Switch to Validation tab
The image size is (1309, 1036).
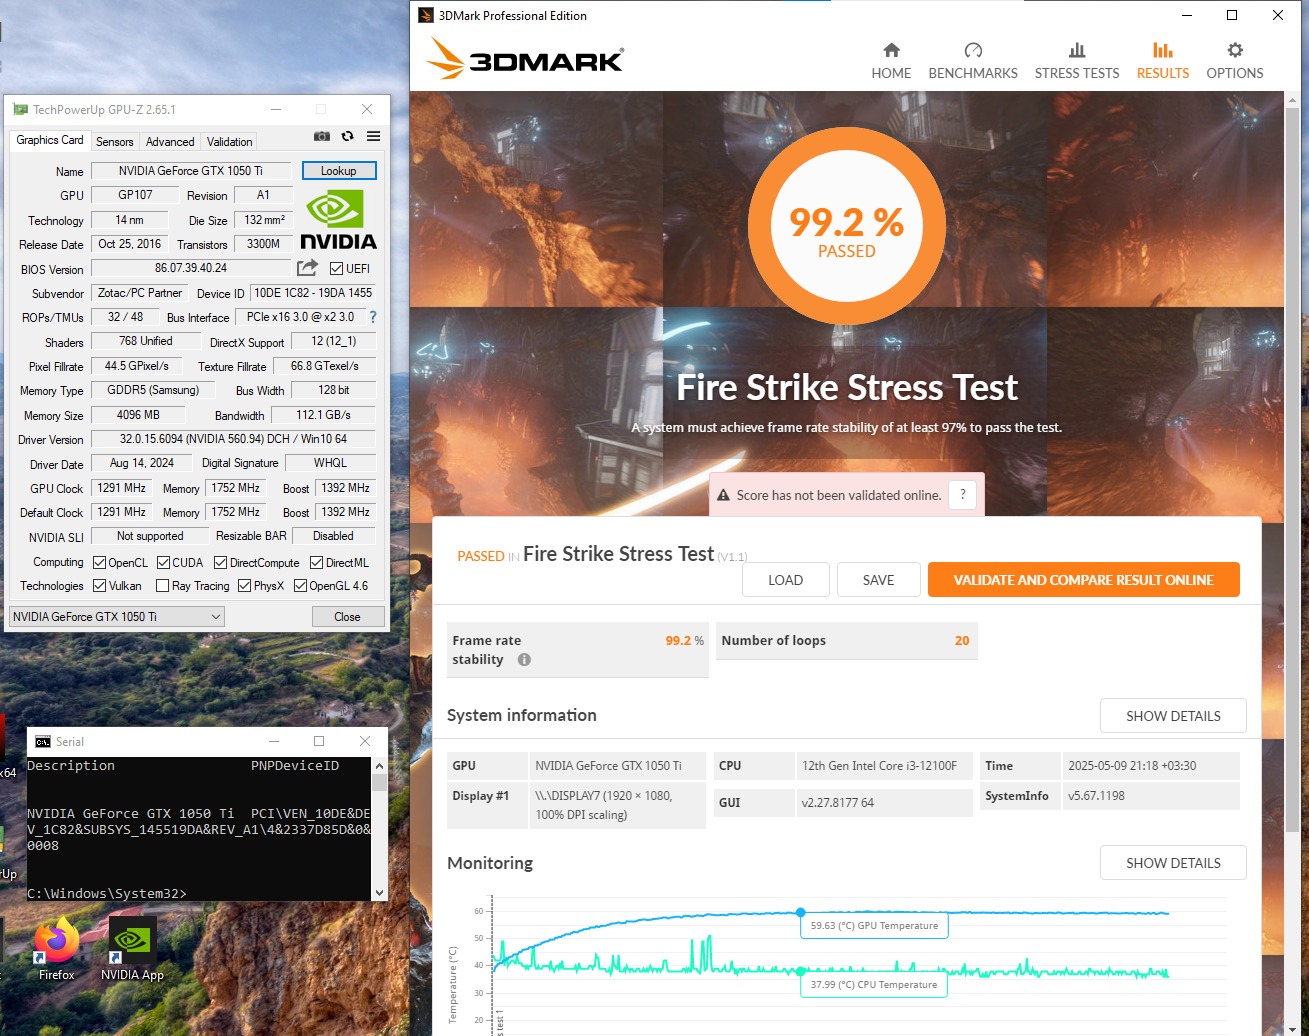(x=230, y=142)
